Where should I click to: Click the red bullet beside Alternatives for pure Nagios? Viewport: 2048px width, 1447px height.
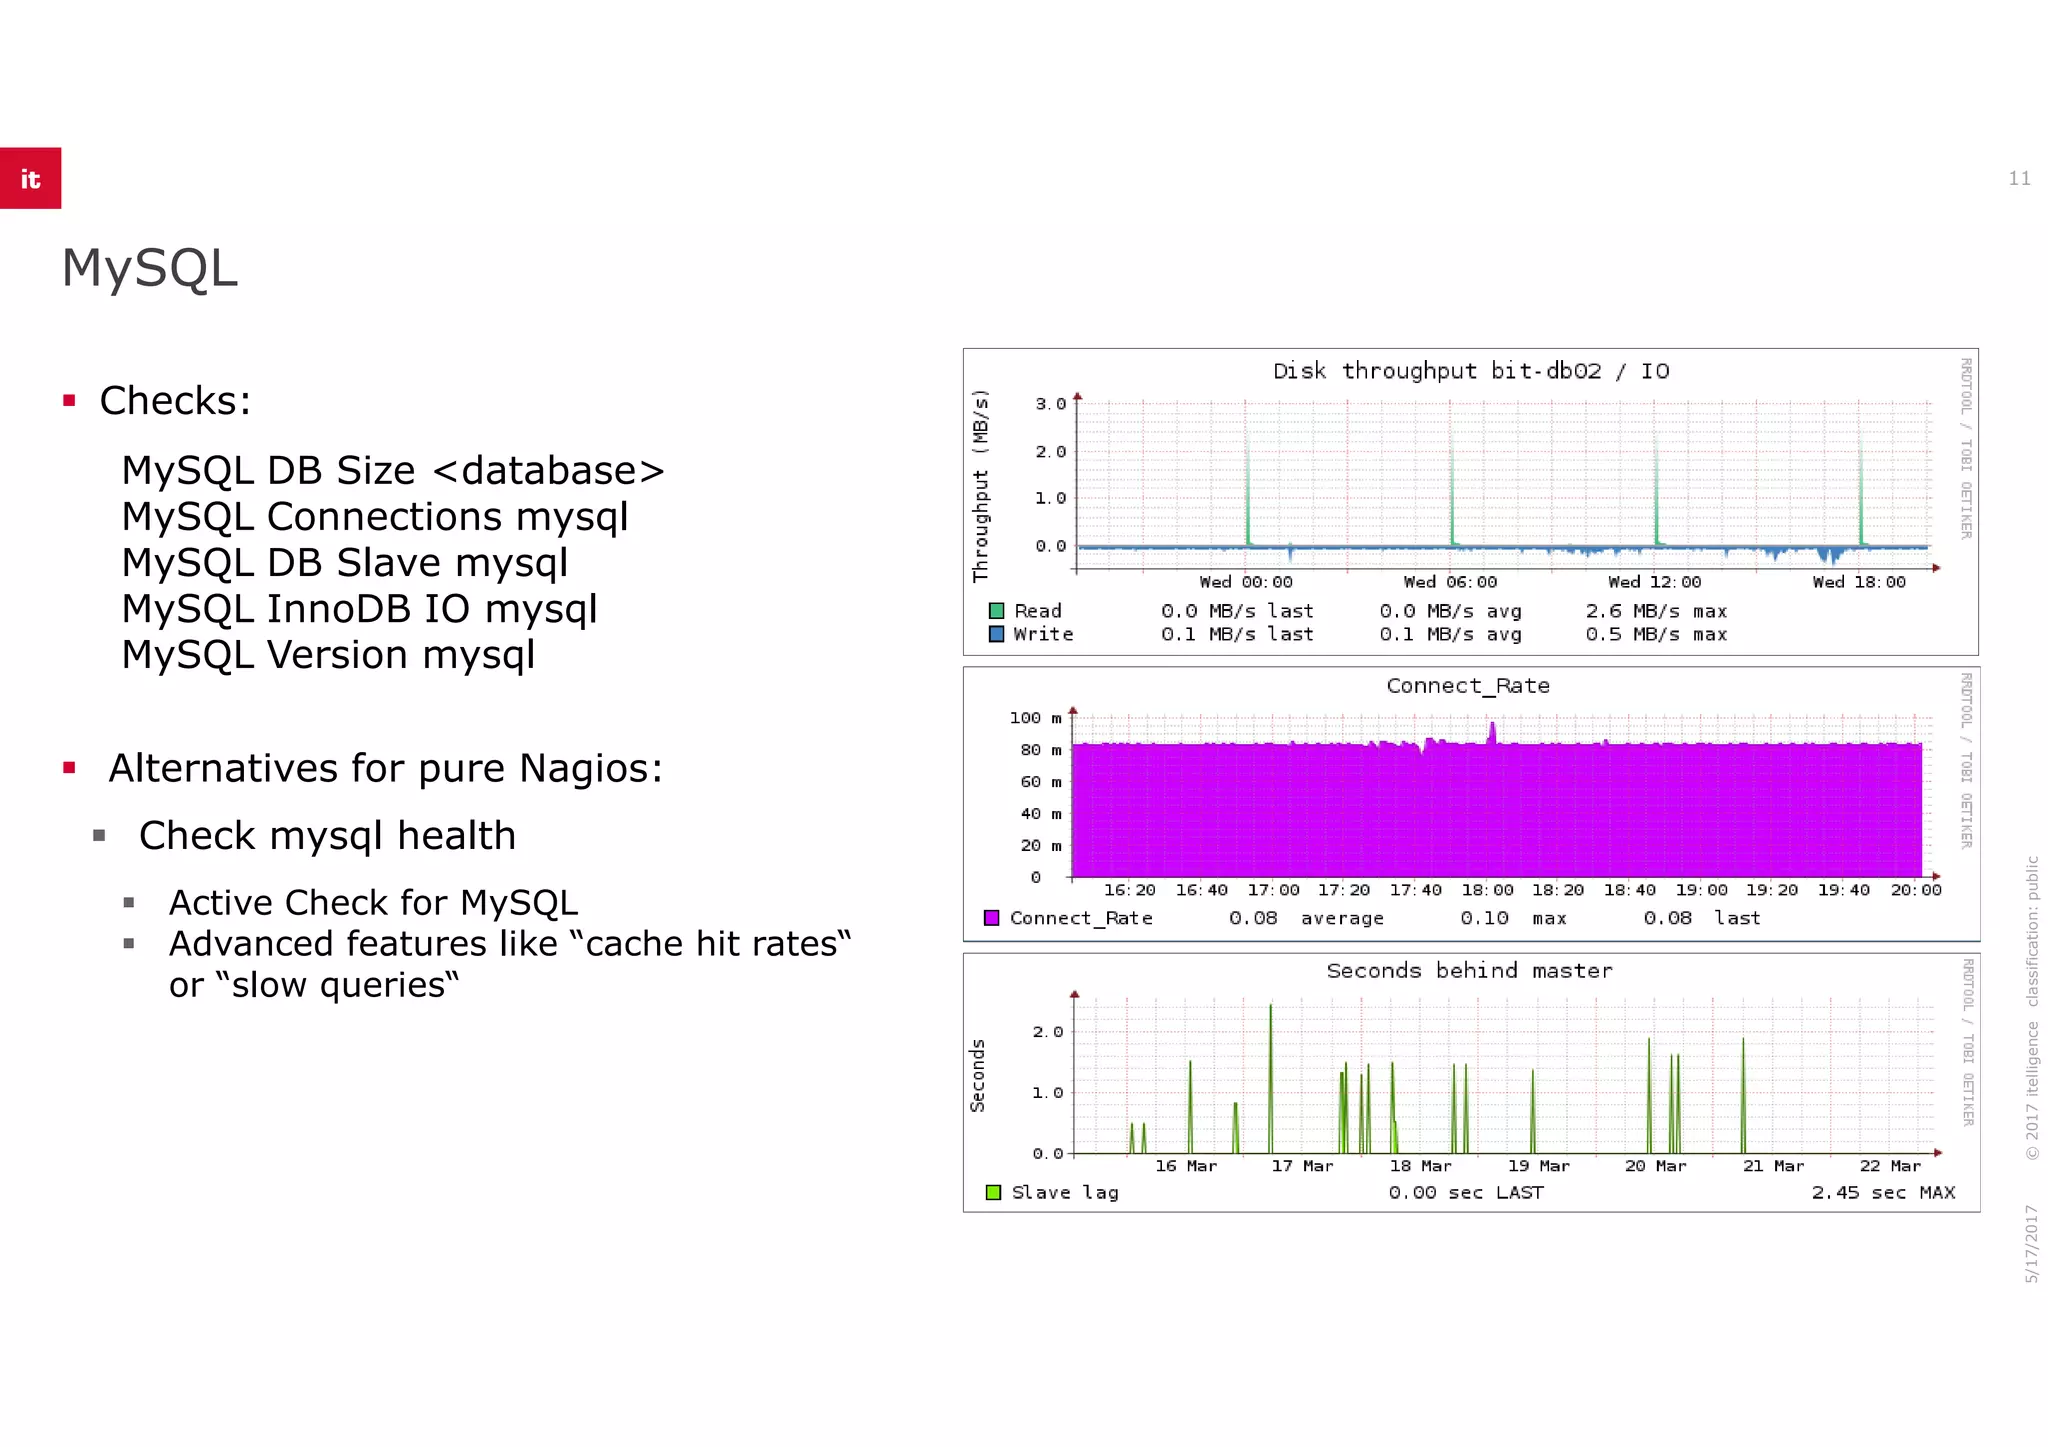click(x=69, y=768)
